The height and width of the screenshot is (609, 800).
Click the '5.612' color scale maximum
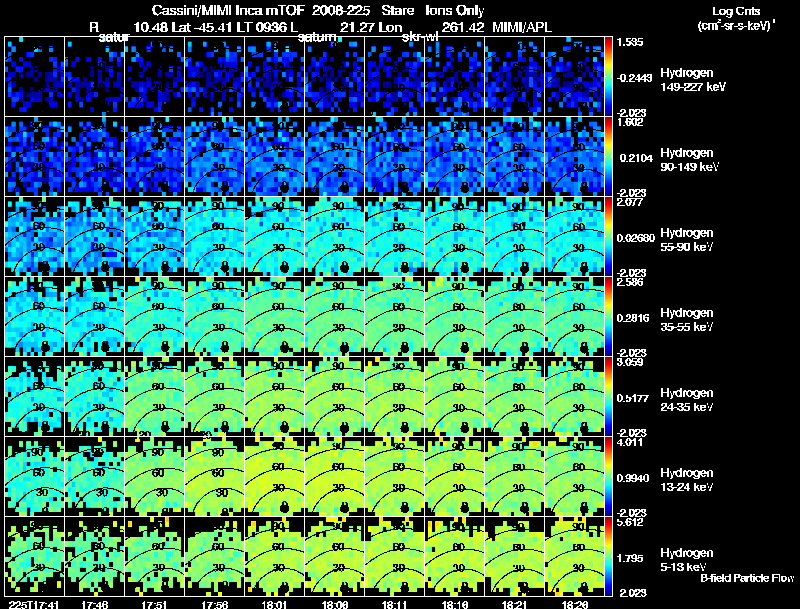tap(630, 522)
